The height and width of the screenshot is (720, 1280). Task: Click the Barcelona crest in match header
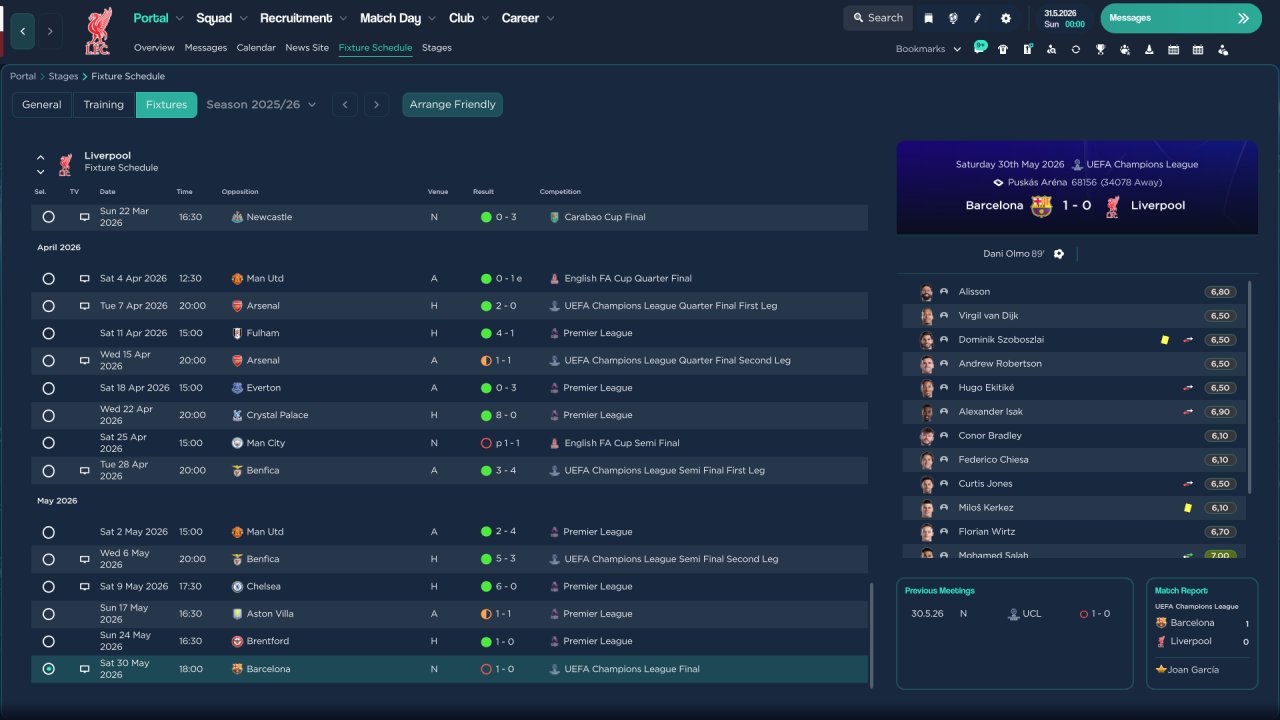(1041, 206)
